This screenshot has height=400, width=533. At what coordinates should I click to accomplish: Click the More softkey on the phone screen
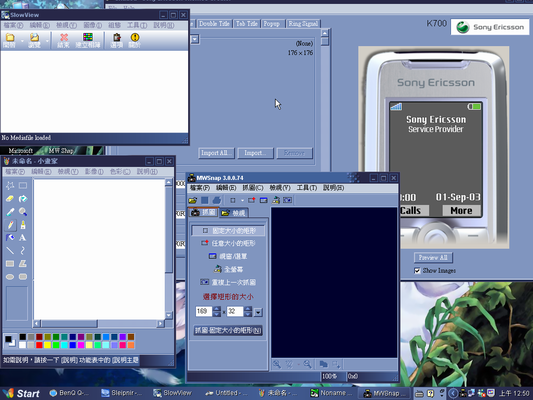(x=461, y=211)
